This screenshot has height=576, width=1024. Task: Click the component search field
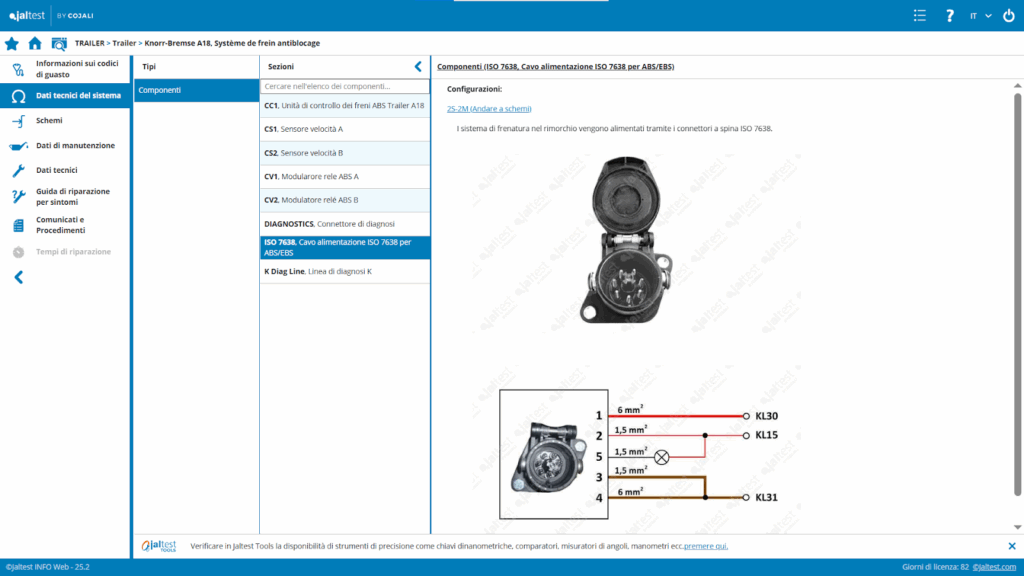click(345, 87)
